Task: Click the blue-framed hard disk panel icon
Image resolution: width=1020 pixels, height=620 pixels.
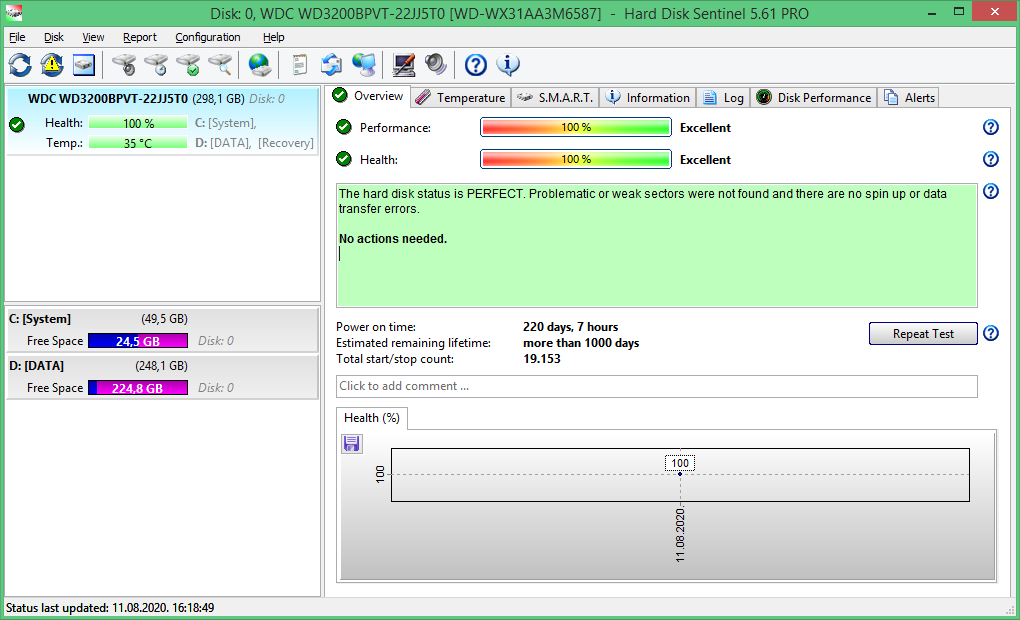Action: tap(84, 65)
